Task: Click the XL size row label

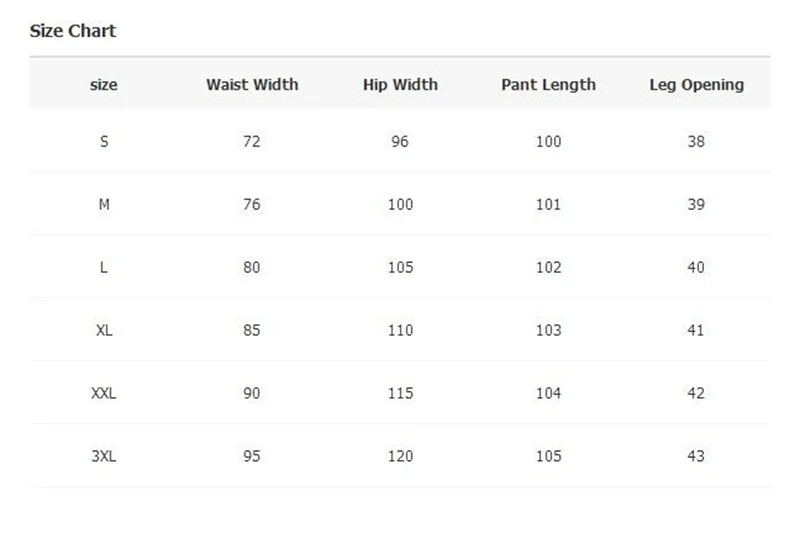Action: pyautogui.click(x=104, y=331)
